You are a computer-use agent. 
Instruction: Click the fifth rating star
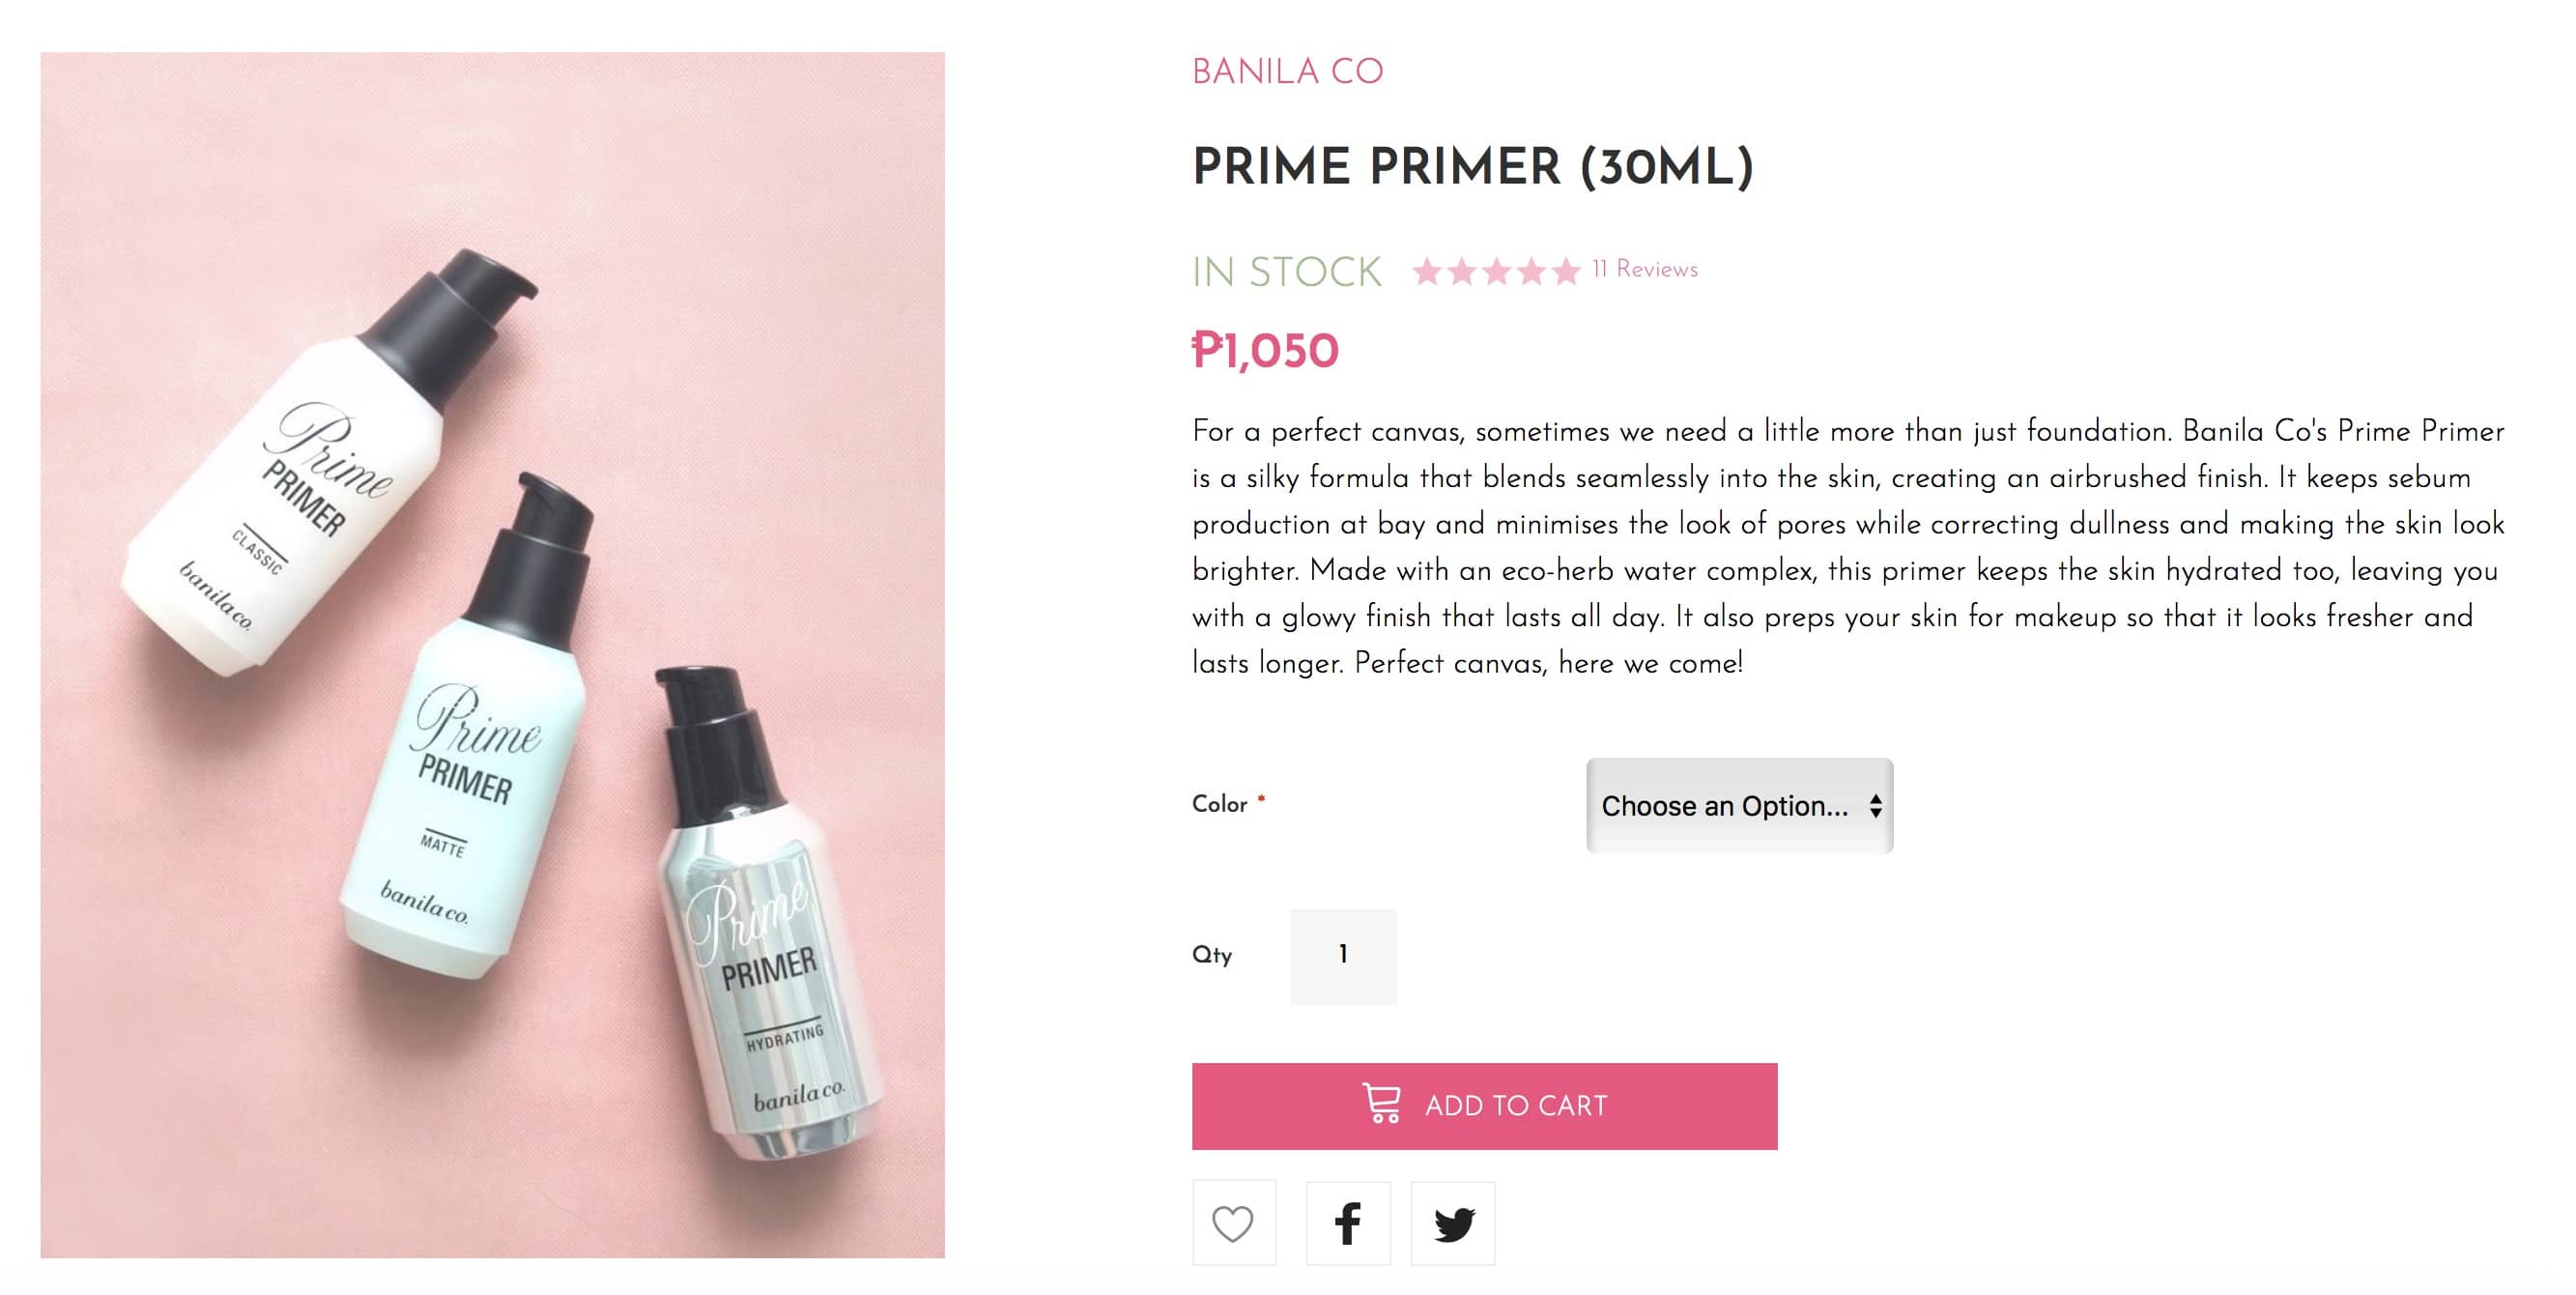point(1566,271)
